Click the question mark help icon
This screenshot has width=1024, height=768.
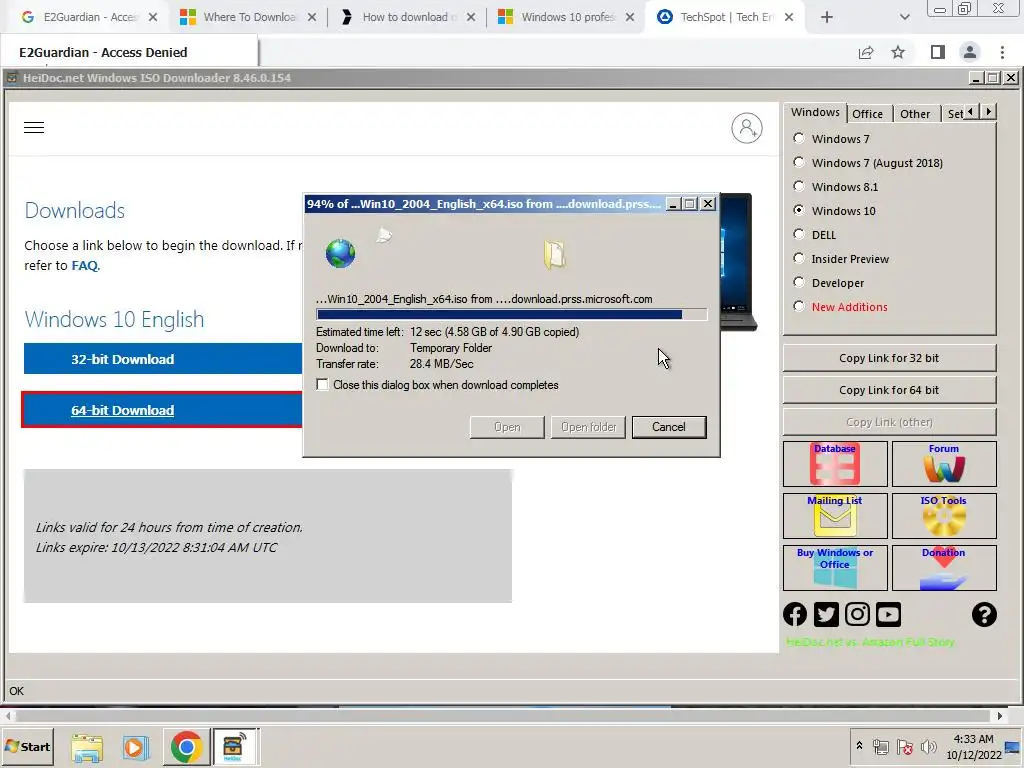(984, 615)
